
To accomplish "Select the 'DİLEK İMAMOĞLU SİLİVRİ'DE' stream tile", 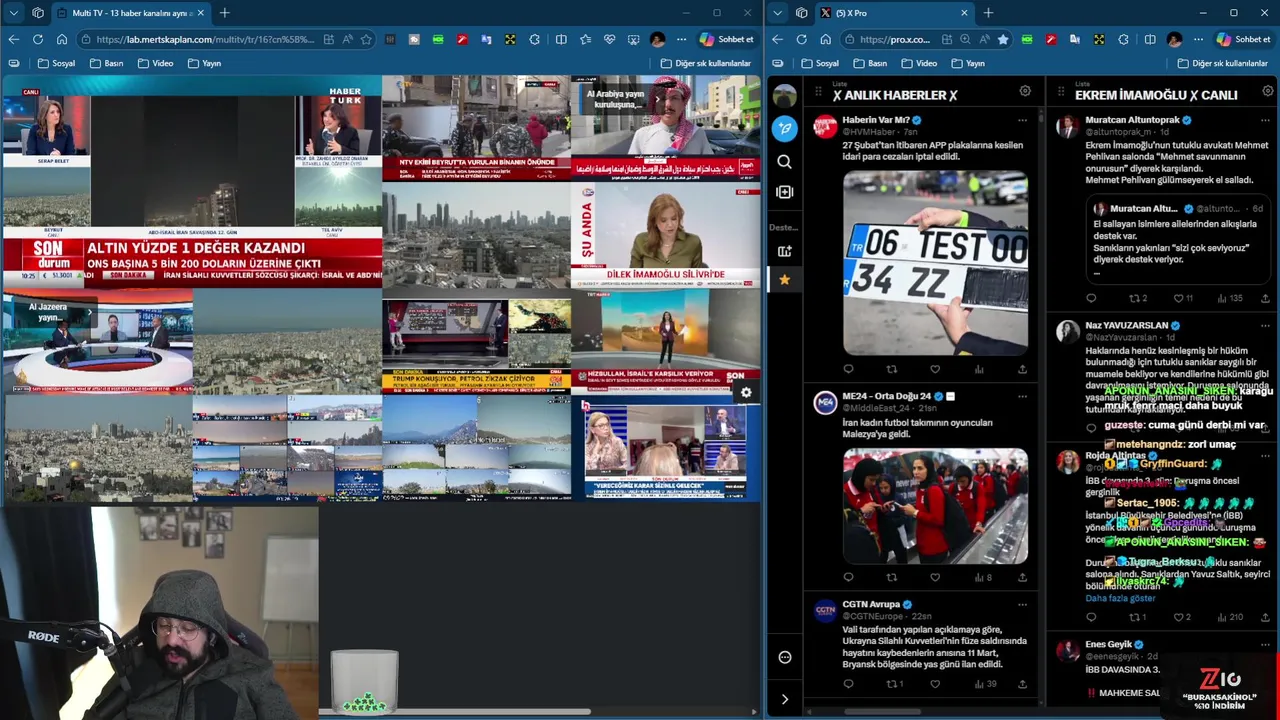I will [666, 237].
